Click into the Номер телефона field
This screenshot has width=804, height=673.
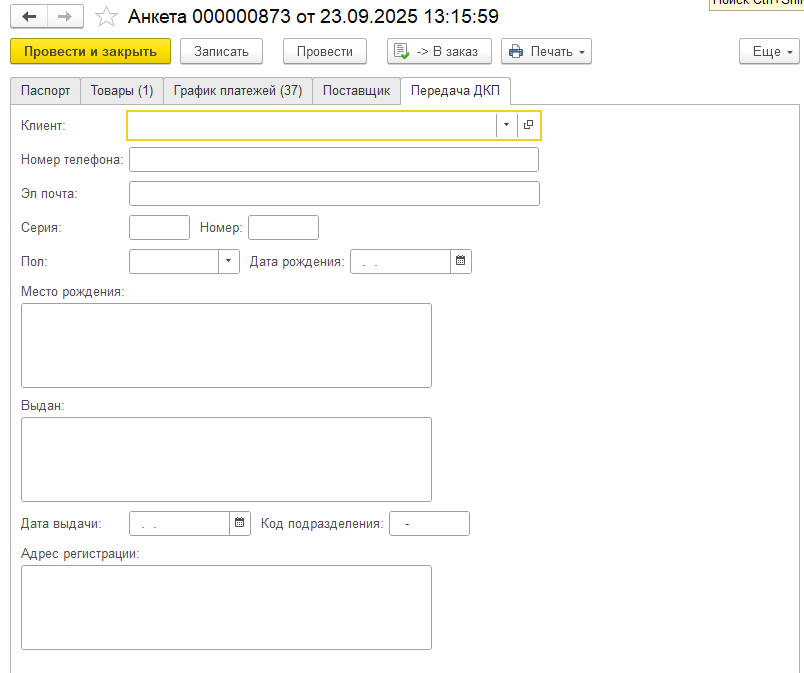[333, 160]
